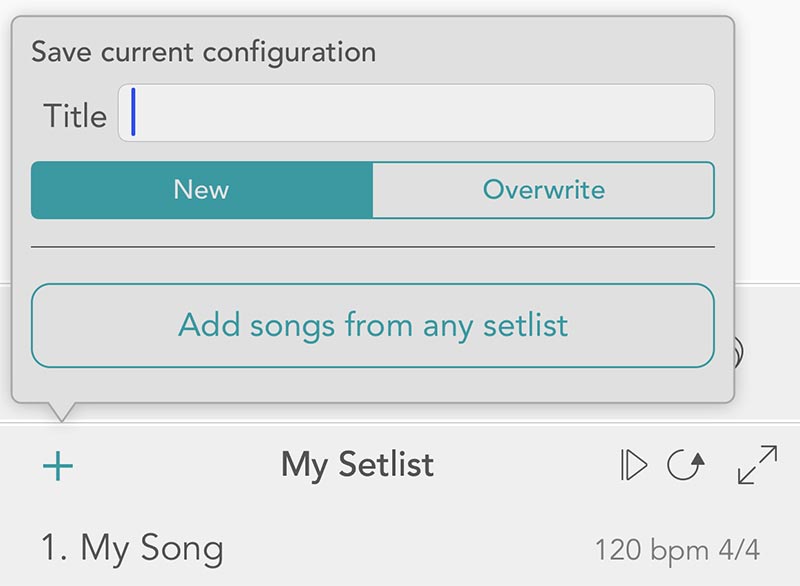Switch save mode to Overwrite

pos(544,190)
